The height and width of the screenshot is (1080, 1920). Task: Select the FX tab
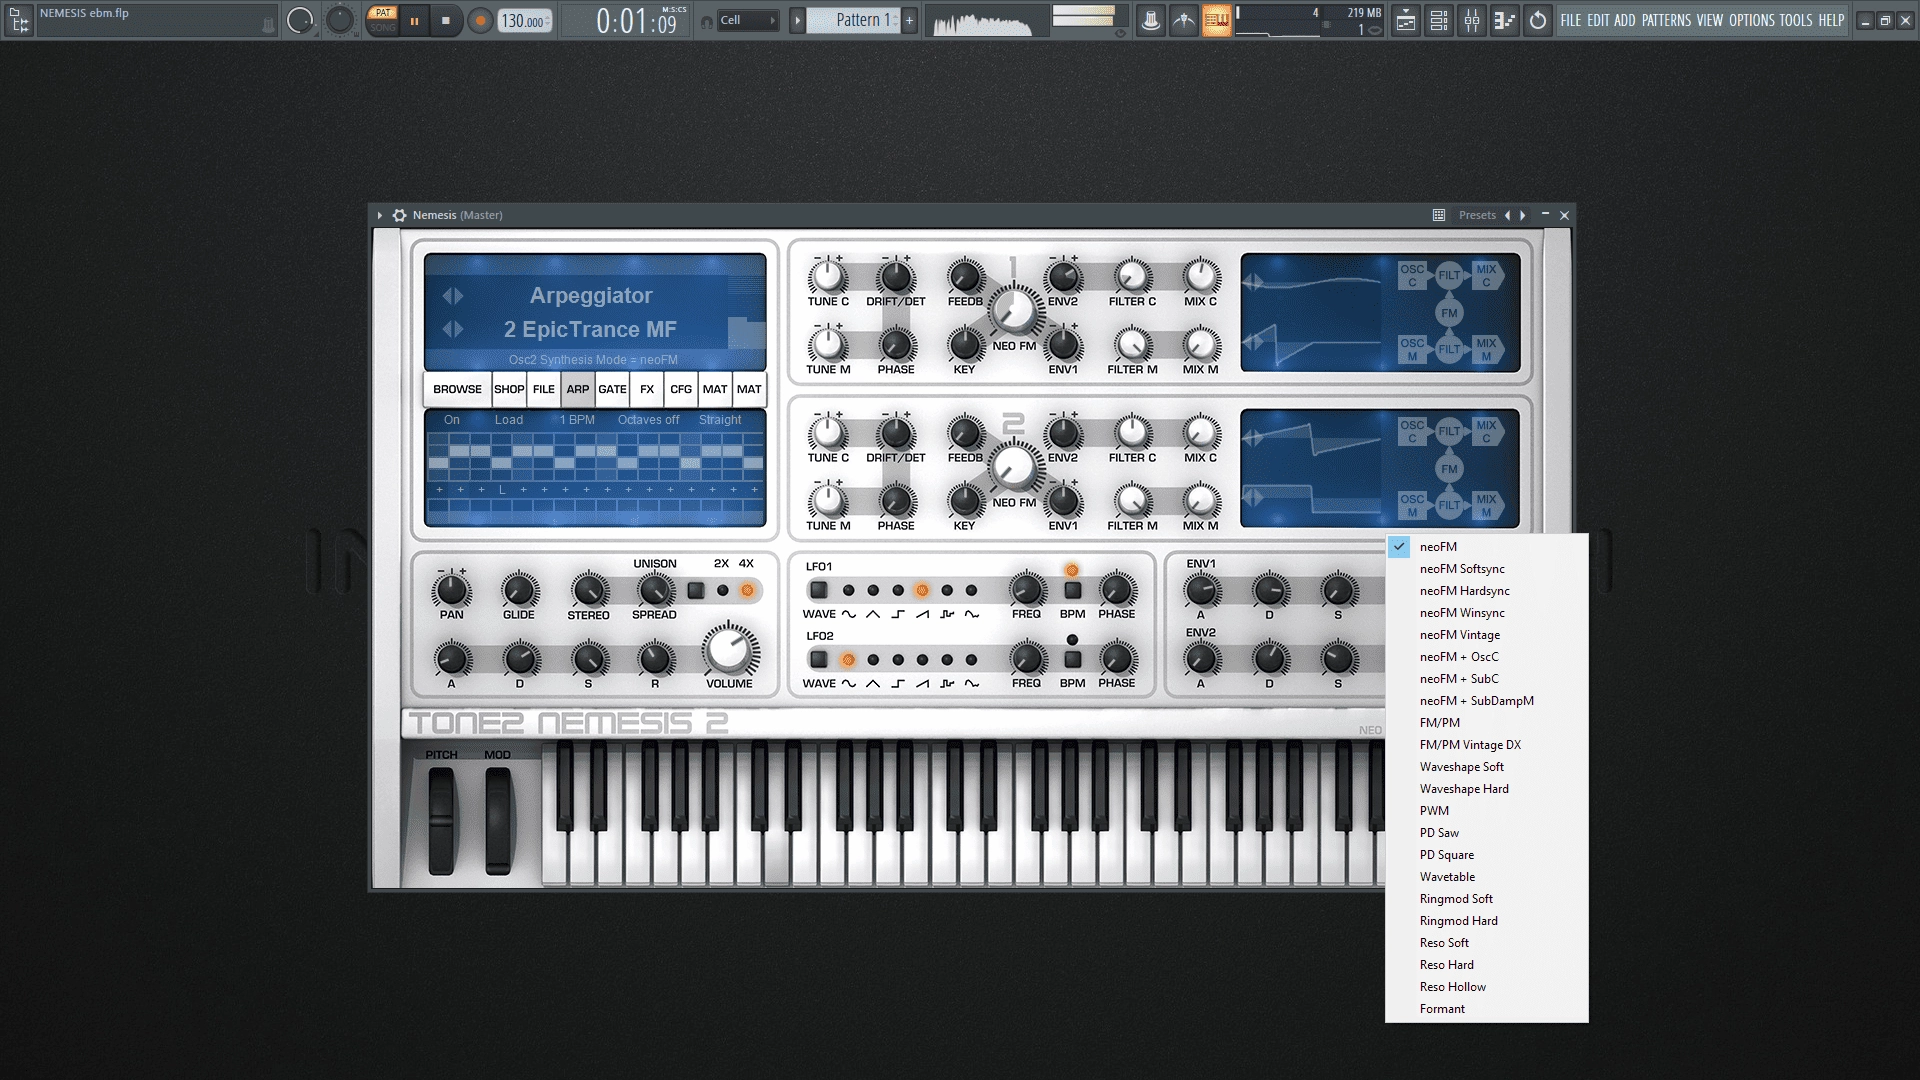(x=647, y=389)
